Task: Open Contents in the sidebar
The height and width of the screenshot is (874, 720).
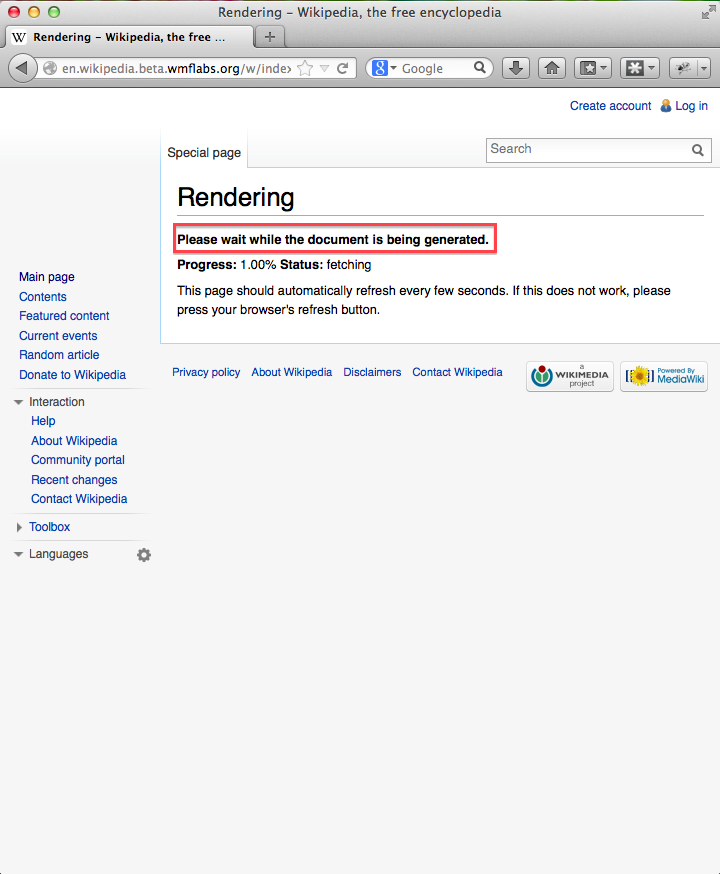Action: click(43, 297)
